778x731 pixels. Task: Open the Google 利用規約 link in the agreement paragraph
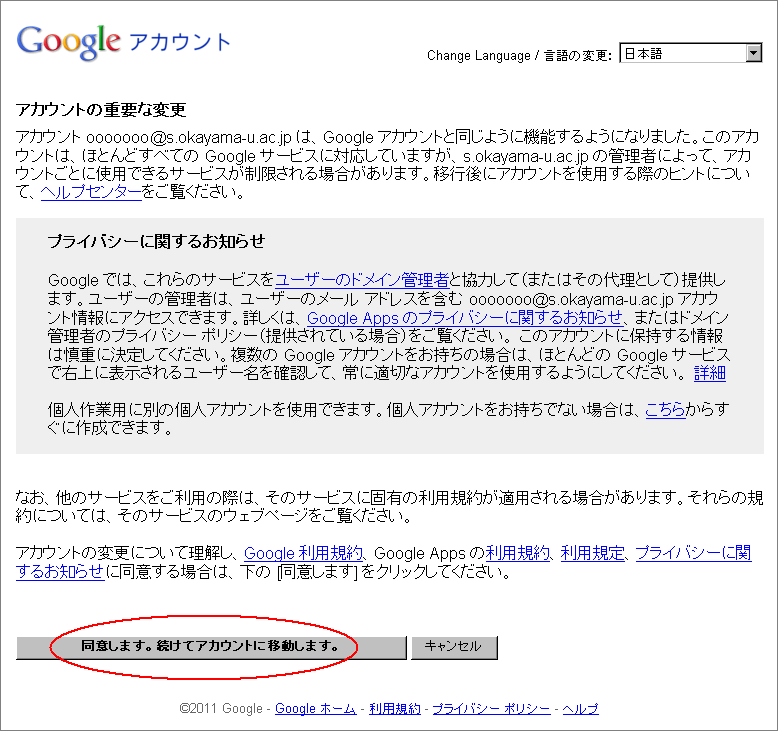pyautogui.click(x=303, y=553)
